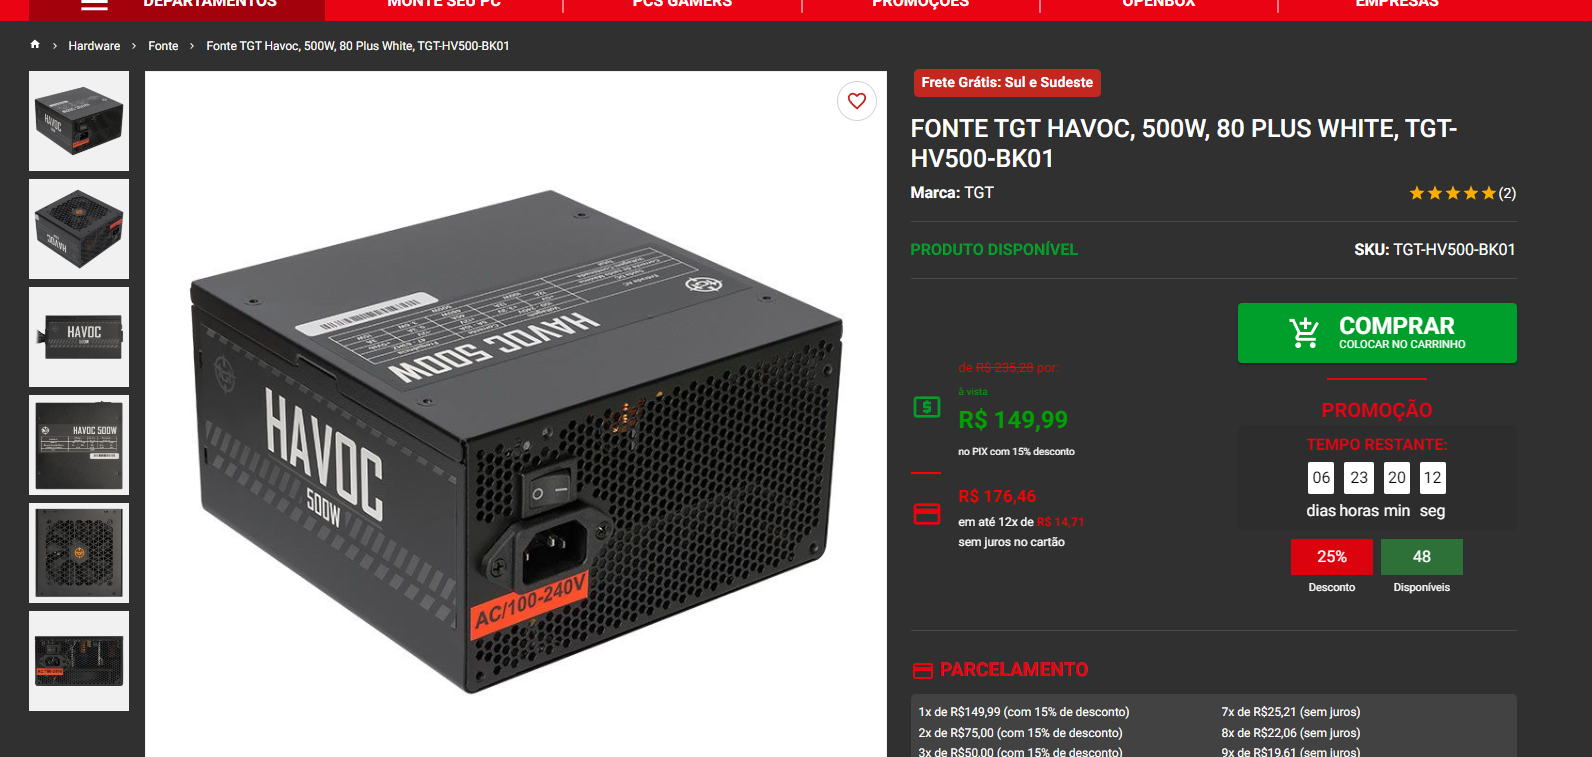The image size is (1592, 757).
Task: Select first angled view thumbnail
Action: point(79,121)
